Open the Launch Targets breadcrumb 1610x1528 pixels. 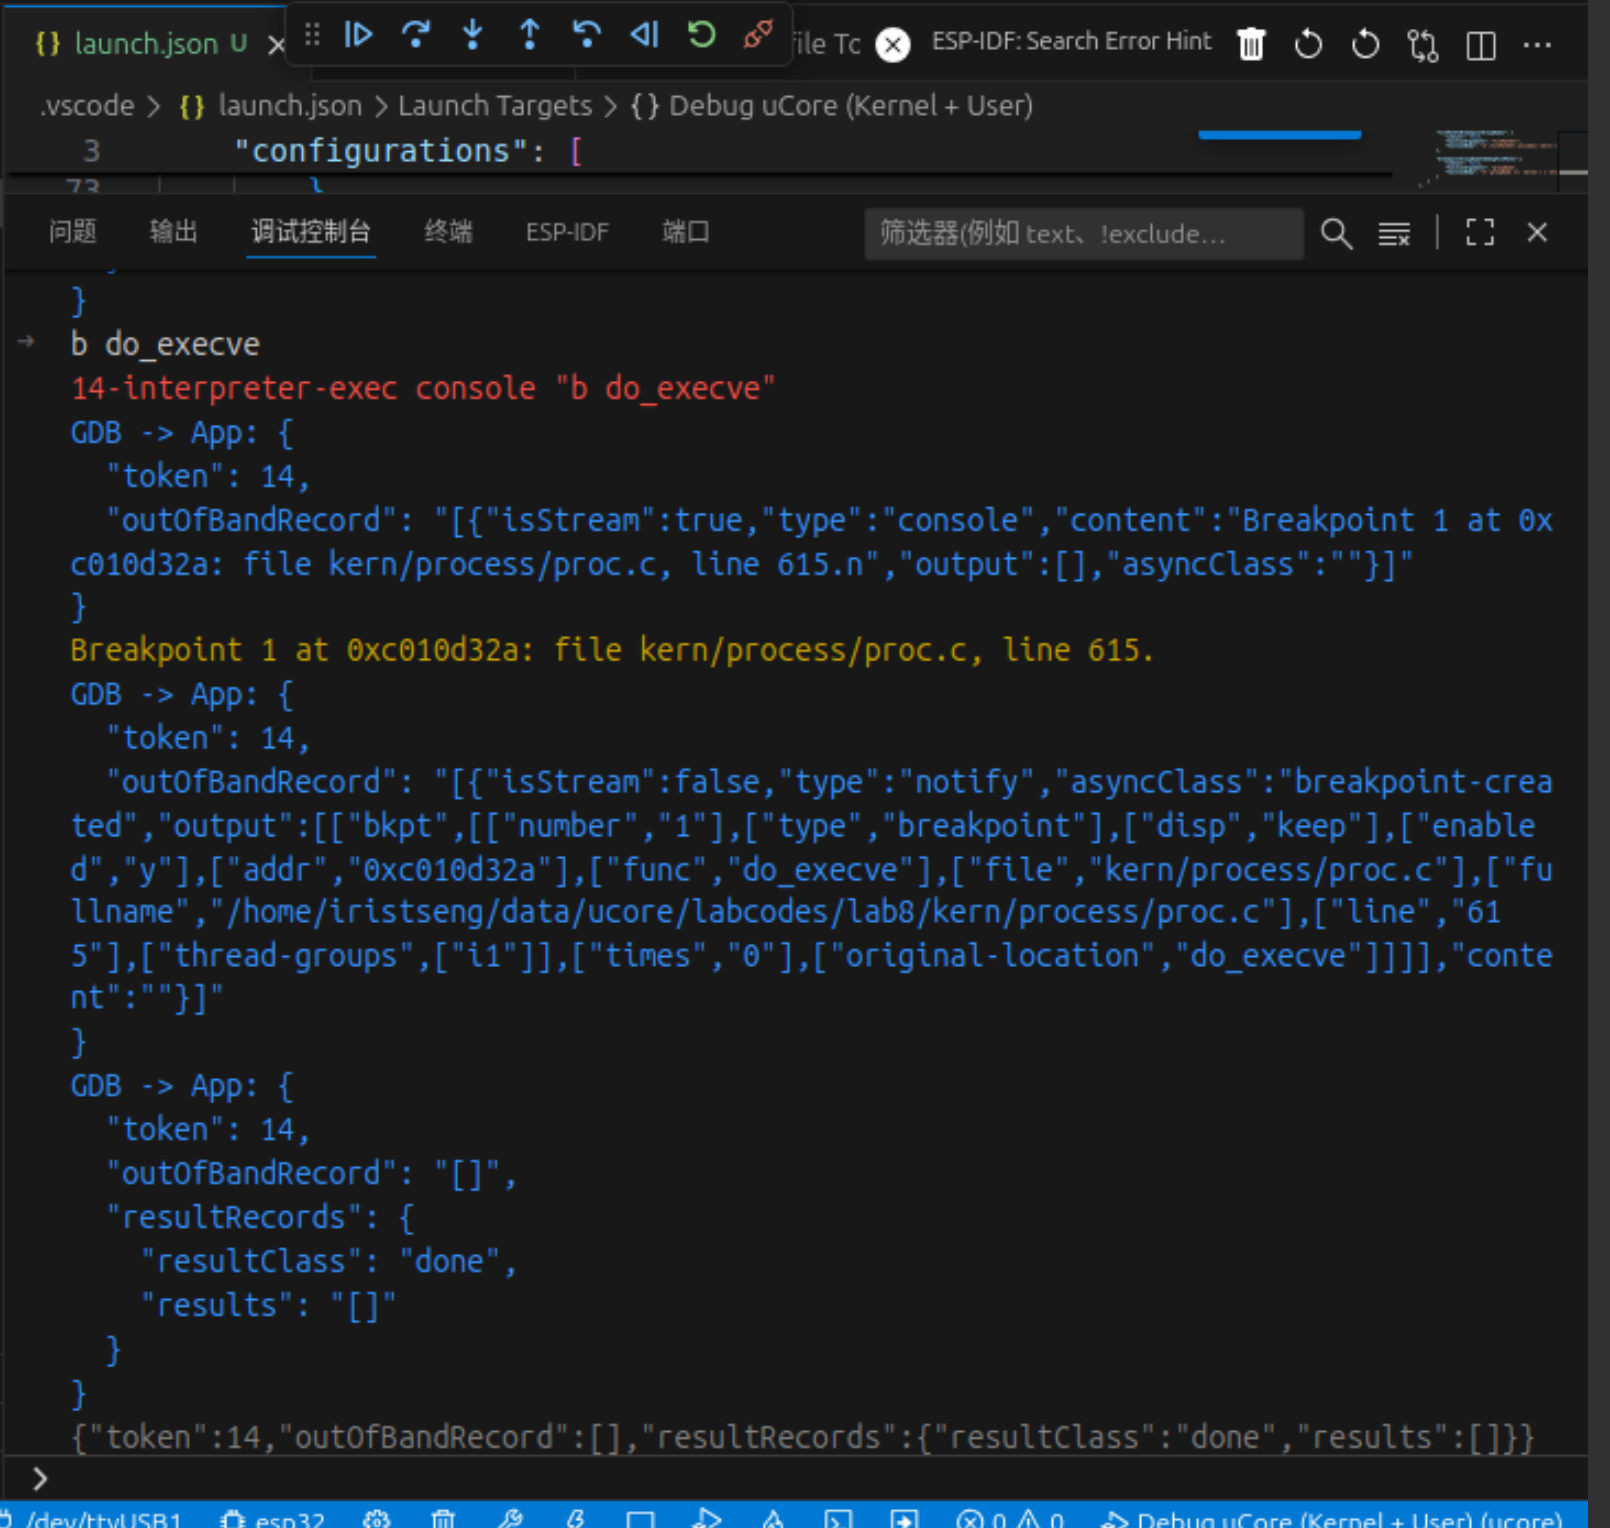(495, 105)
